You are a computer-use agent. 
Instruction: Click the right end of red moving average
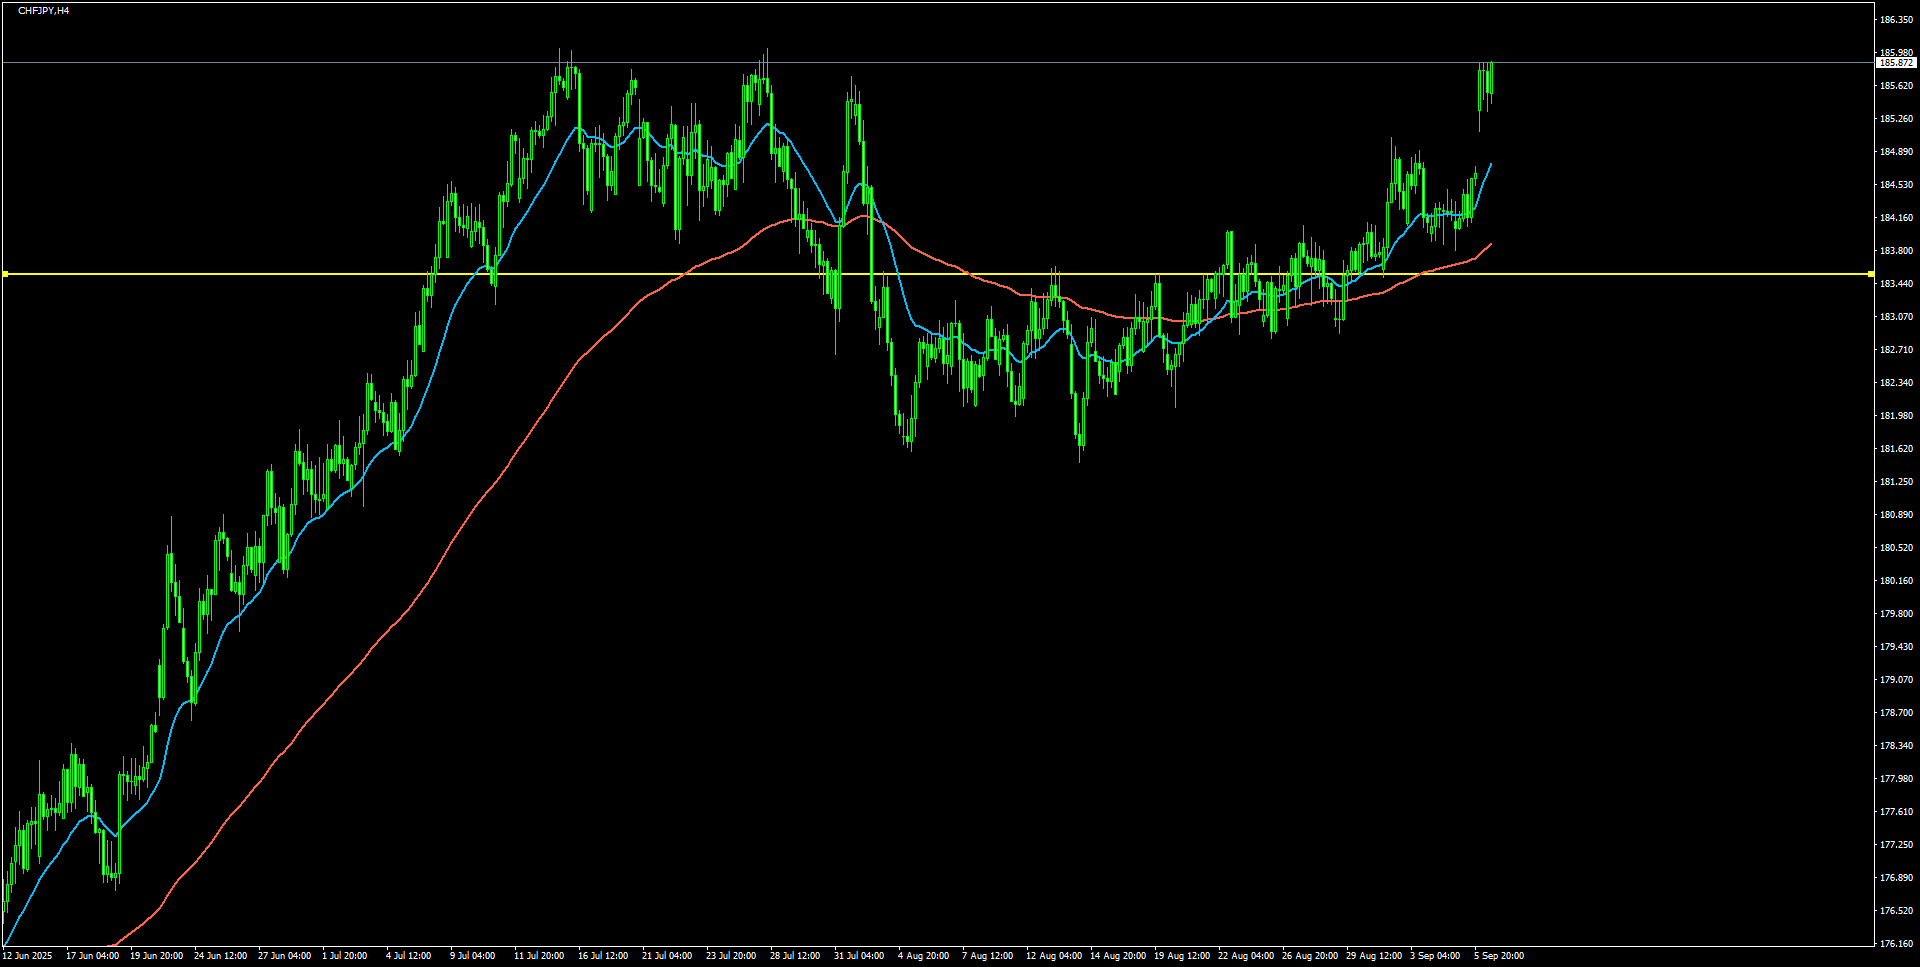pos(1491,244)
